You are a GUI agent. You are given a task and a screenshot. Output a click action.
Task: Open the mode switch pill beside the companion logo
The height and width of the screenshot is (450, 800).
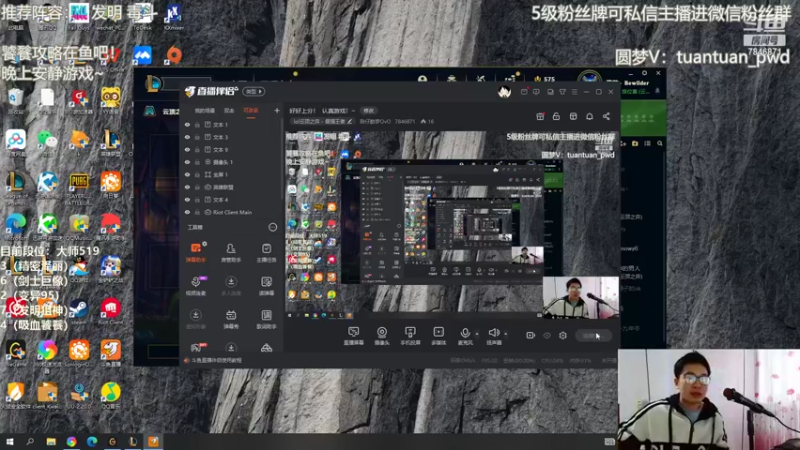pyautogui.click(x=254, y=92)
